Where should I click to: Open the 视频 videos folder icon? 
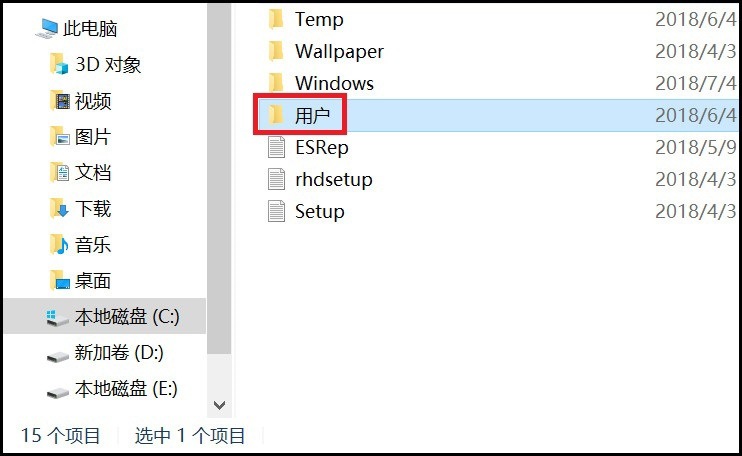coord(60,100)
